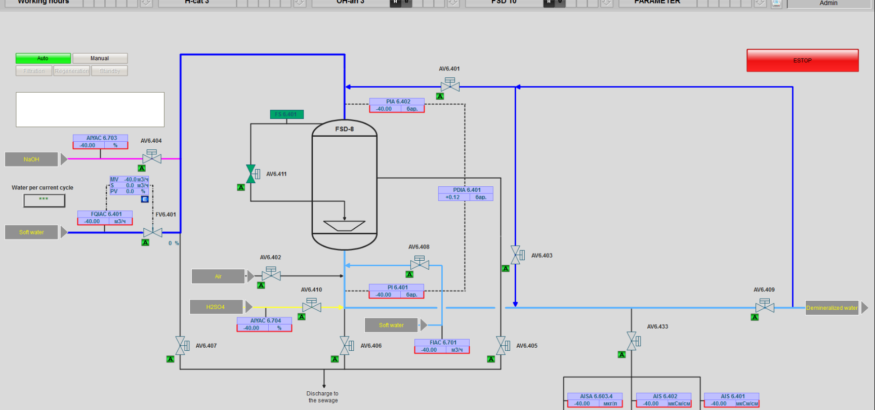The image size is (875, 410).
Task: Select the MV value row of the controller
Action: click(x=129, y=180)
